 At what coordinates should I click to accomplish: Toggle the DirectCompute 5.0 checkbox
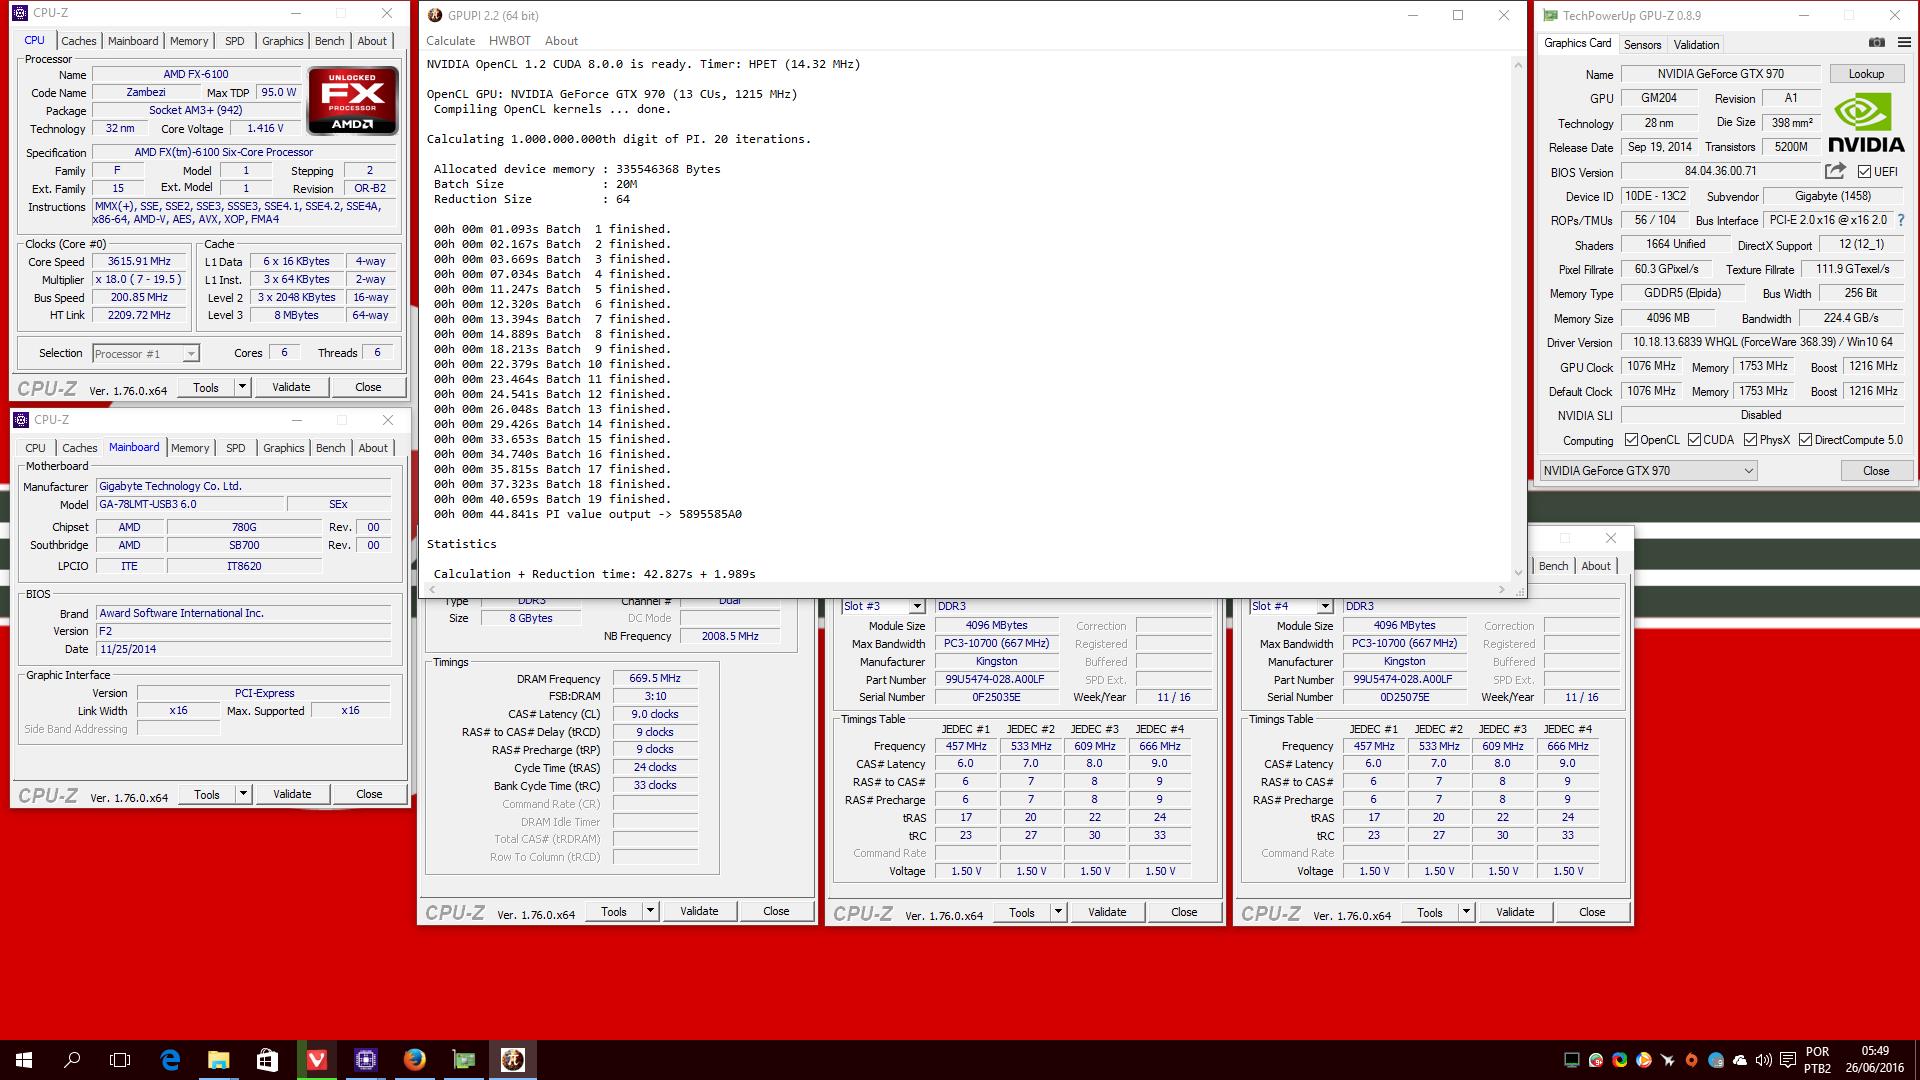(x=1805, y=440)
